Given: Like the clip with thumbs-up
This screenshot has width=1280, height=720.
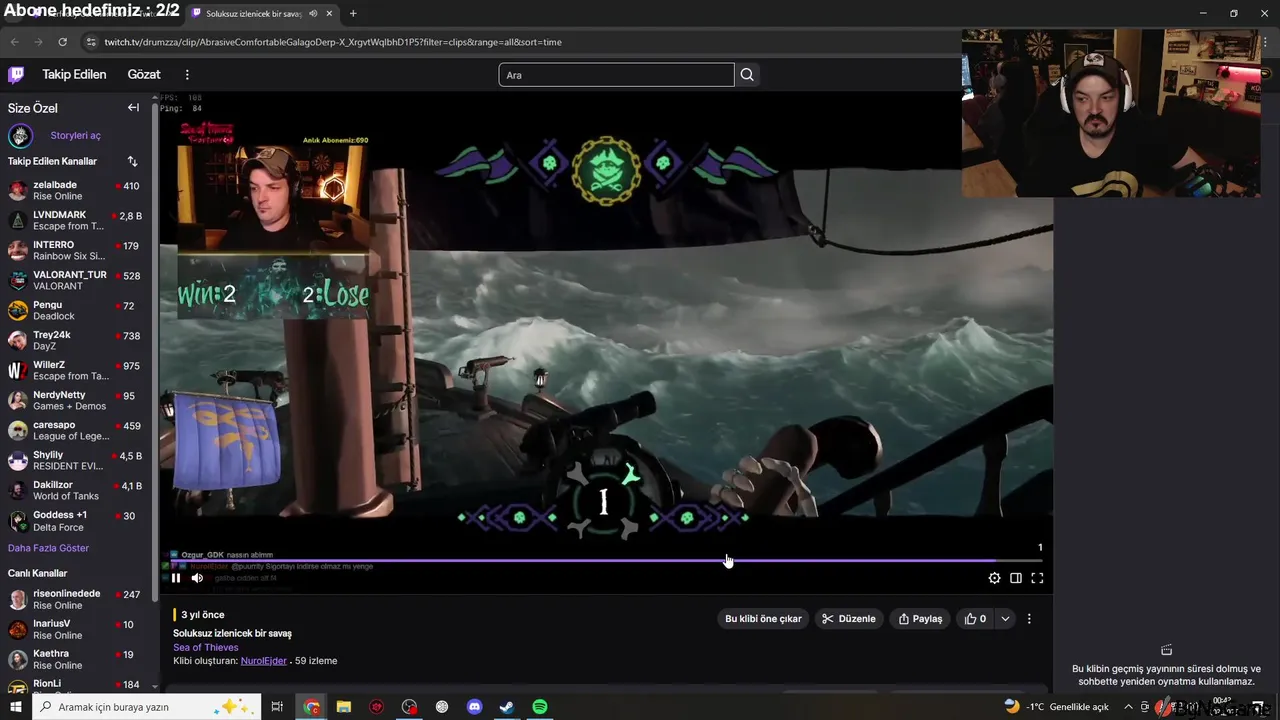Looking at the screenshot, I should point(975,619).
